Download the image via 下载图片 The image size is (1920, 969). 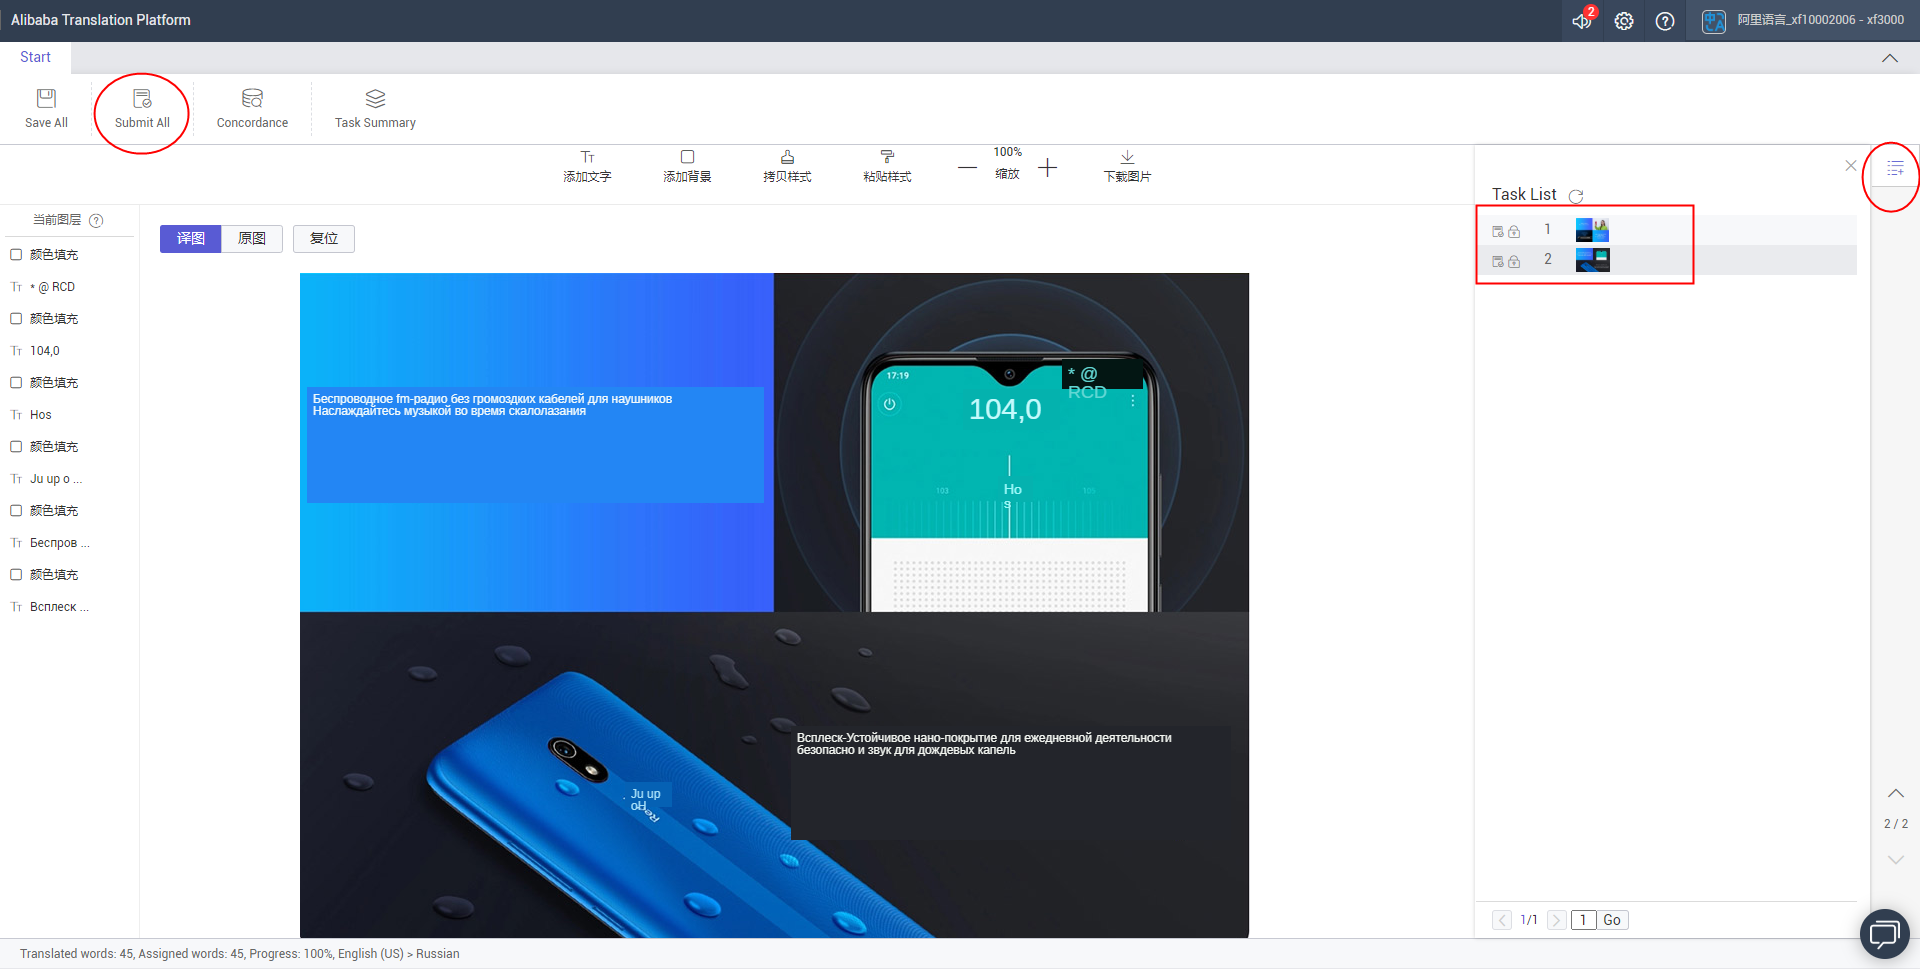(1127, 166)
